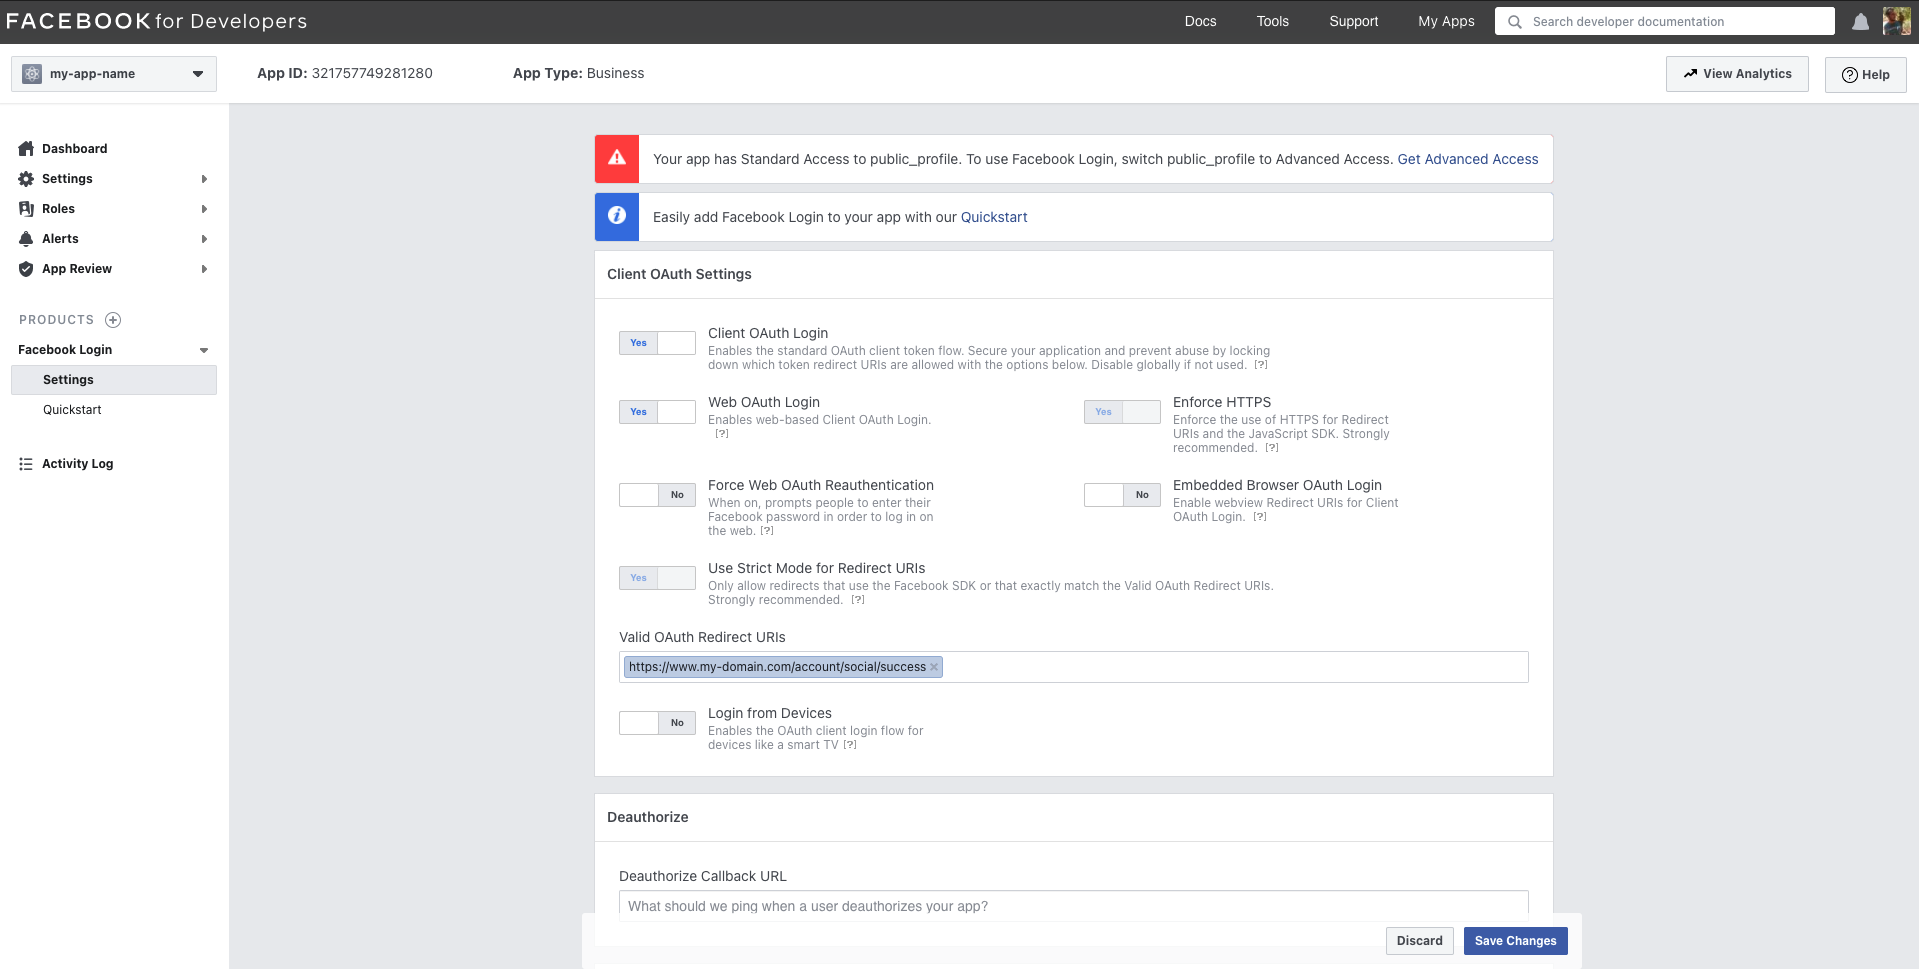Click the Dashboard house icon
The width and height of the screenshot is (1919, 969).
click(x=26, y=149)
